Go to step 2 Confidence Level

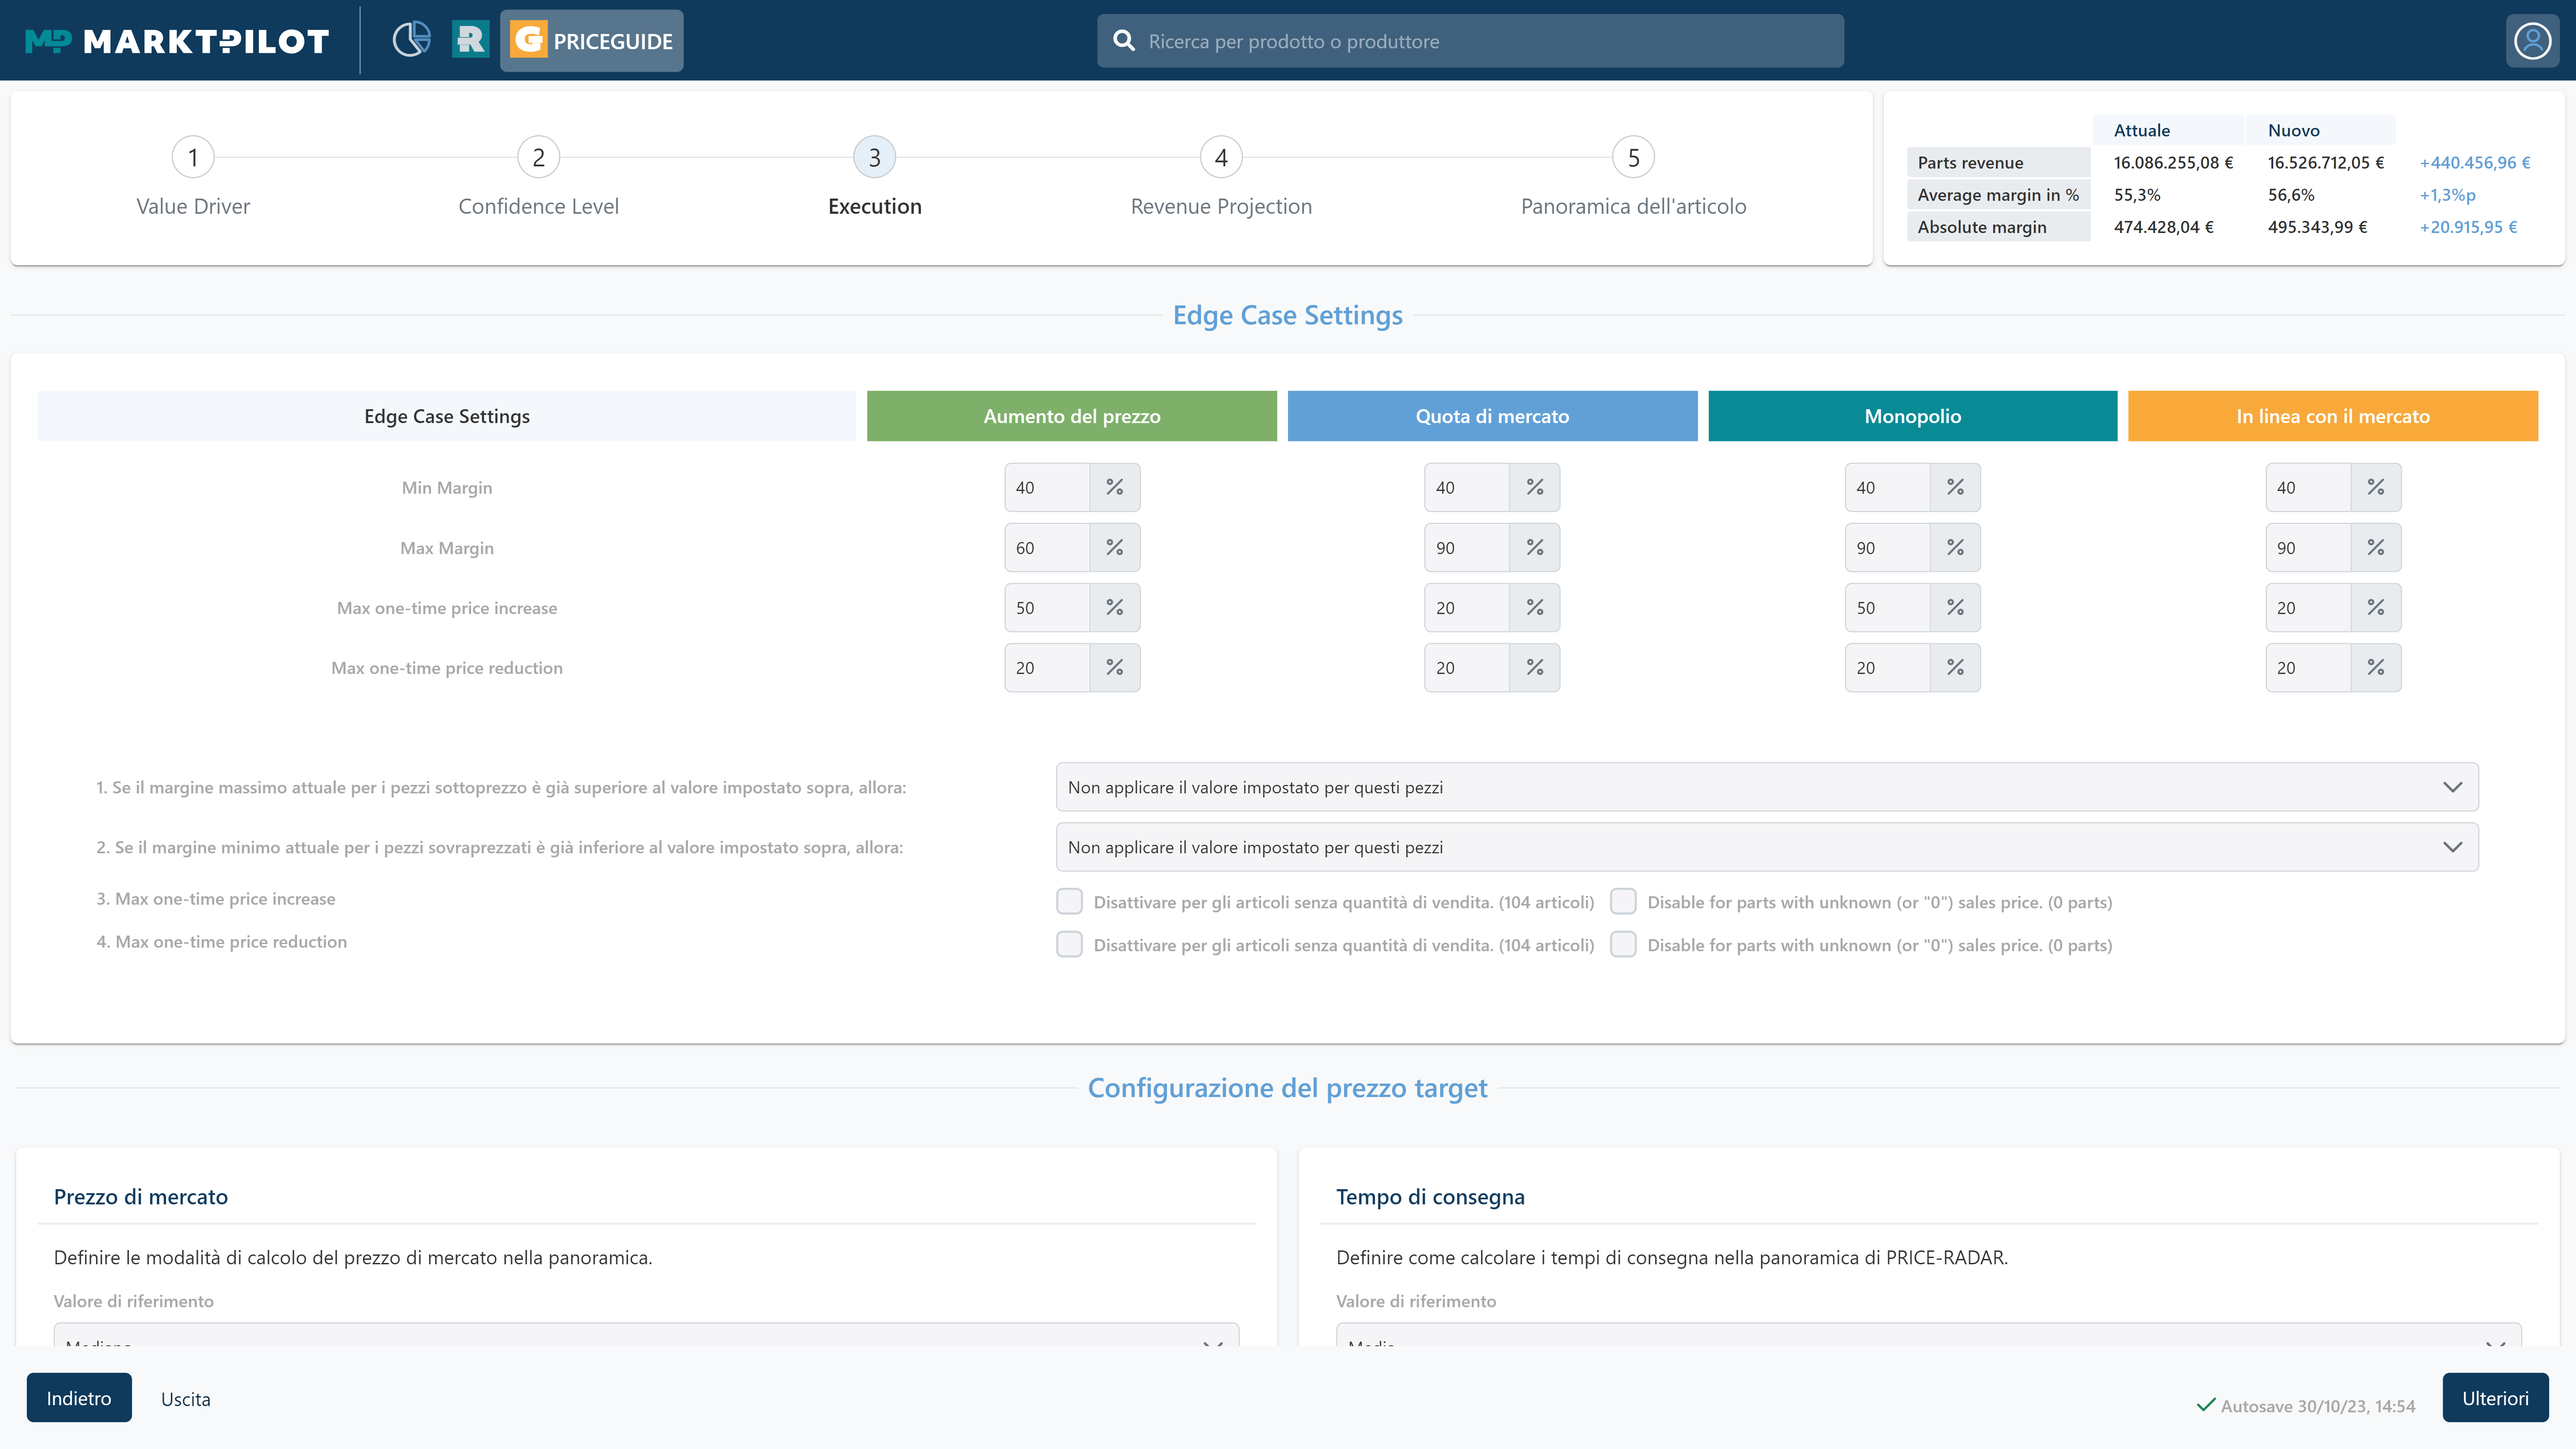[x=538, y=177]
